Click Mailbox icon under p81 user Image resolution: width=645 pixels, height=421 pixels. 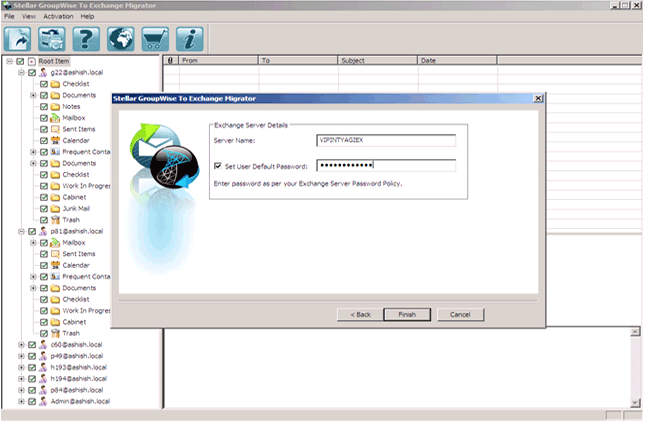pos(55,243)
